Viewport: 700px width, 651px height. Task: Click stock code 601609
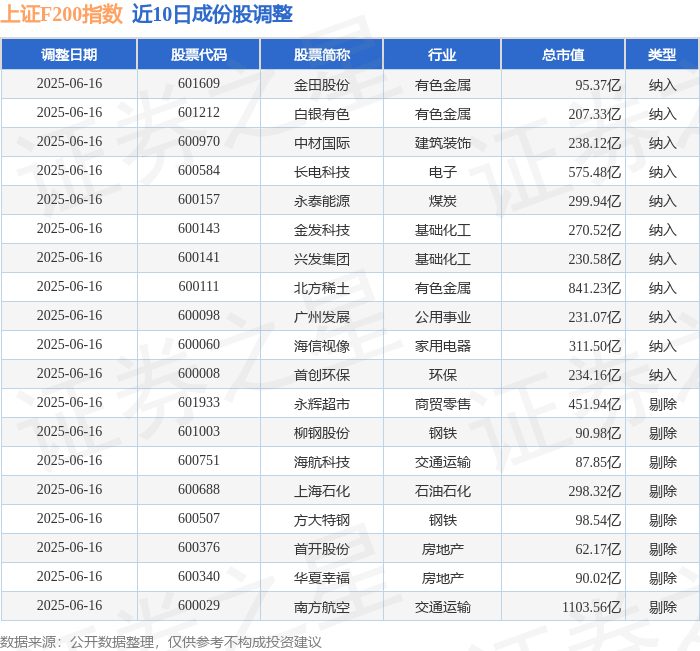199,83
